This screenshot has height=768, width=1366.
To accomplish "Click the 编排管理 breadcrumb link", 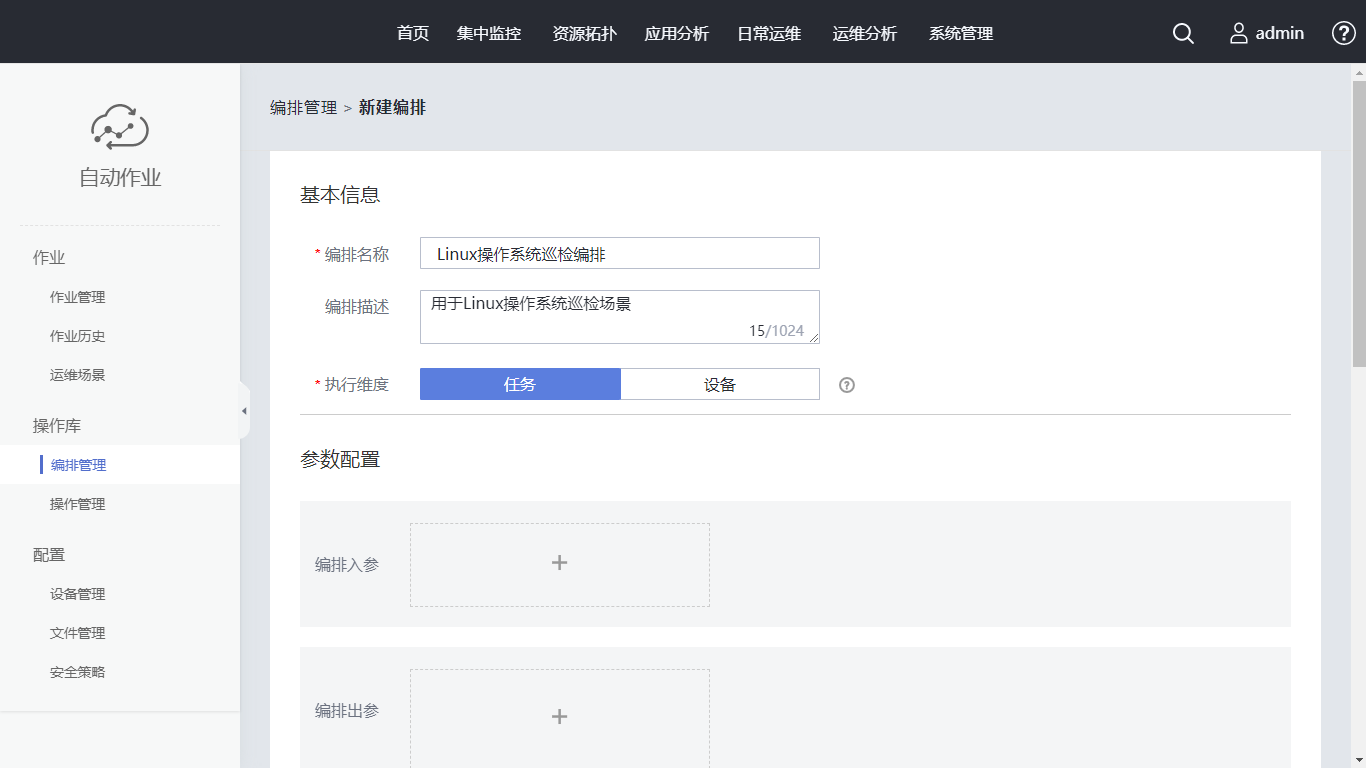I will [x=303, y=107].
